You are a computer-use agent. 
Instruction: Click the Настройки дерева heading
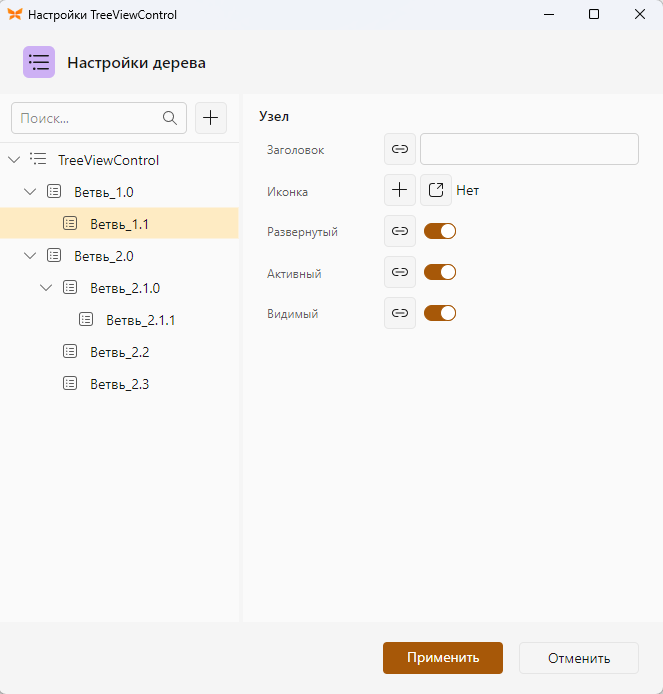tap(136, 62)
